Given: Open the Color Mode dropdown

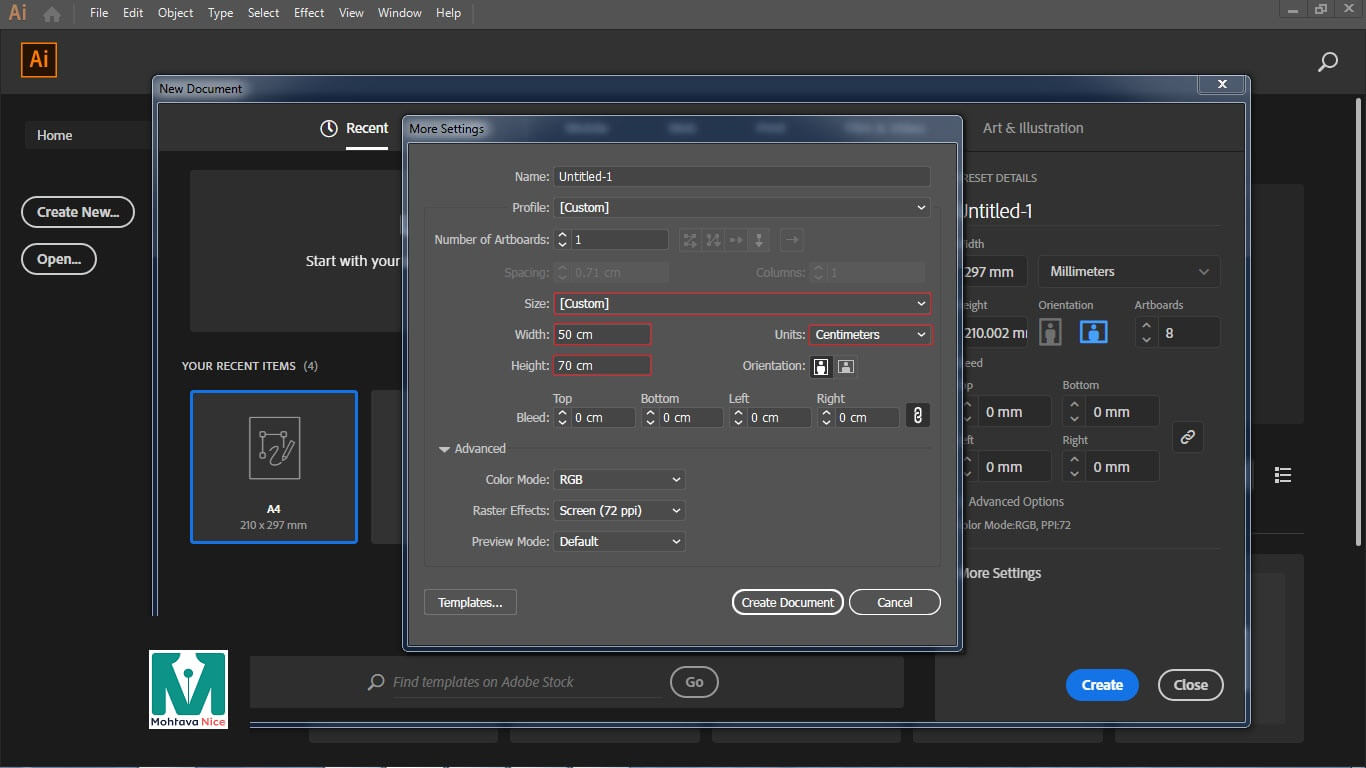Looking at the screenshot, I should click(x=620, y=480).
